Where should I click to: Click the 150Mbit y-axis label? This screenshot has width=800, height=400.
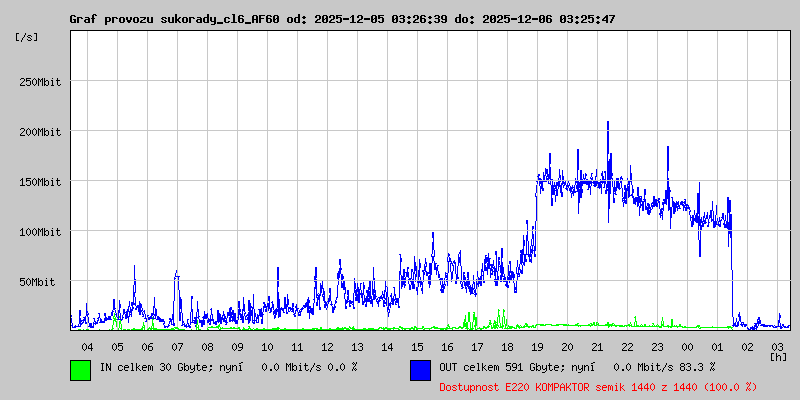40,182
